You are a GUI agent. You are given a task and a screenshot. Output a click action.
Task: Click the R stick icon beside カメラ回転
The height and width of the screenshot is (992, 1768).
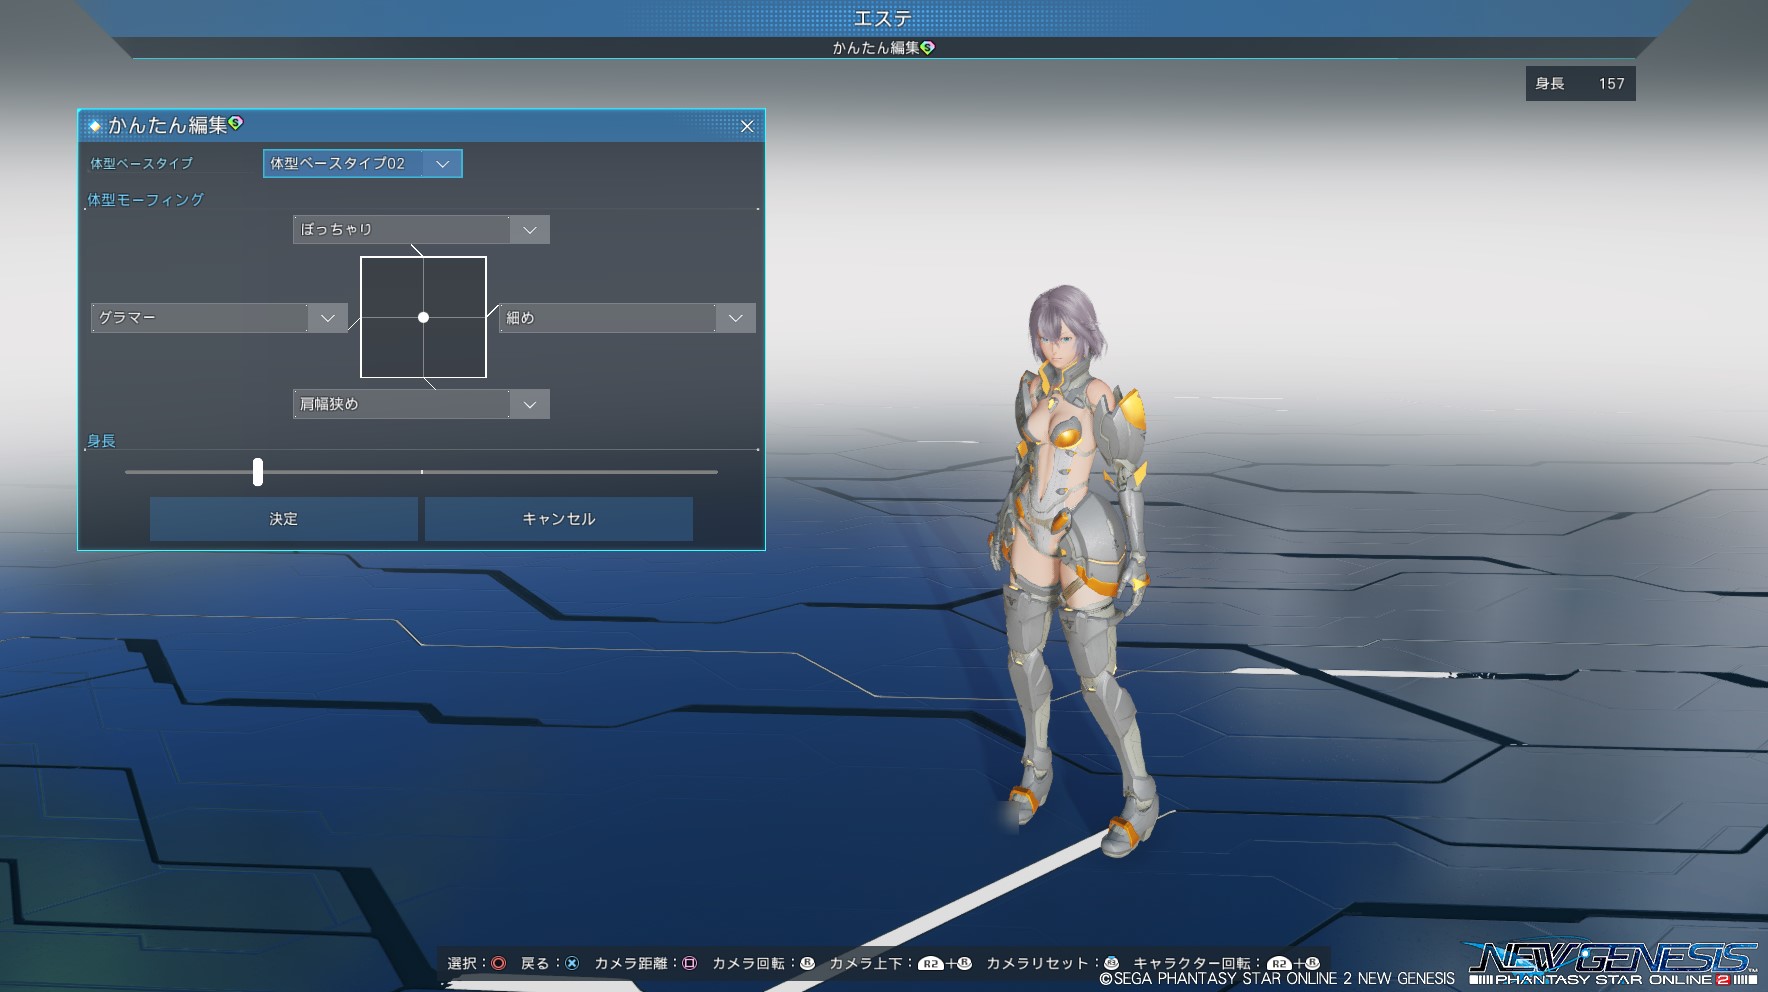click(807, 963)
